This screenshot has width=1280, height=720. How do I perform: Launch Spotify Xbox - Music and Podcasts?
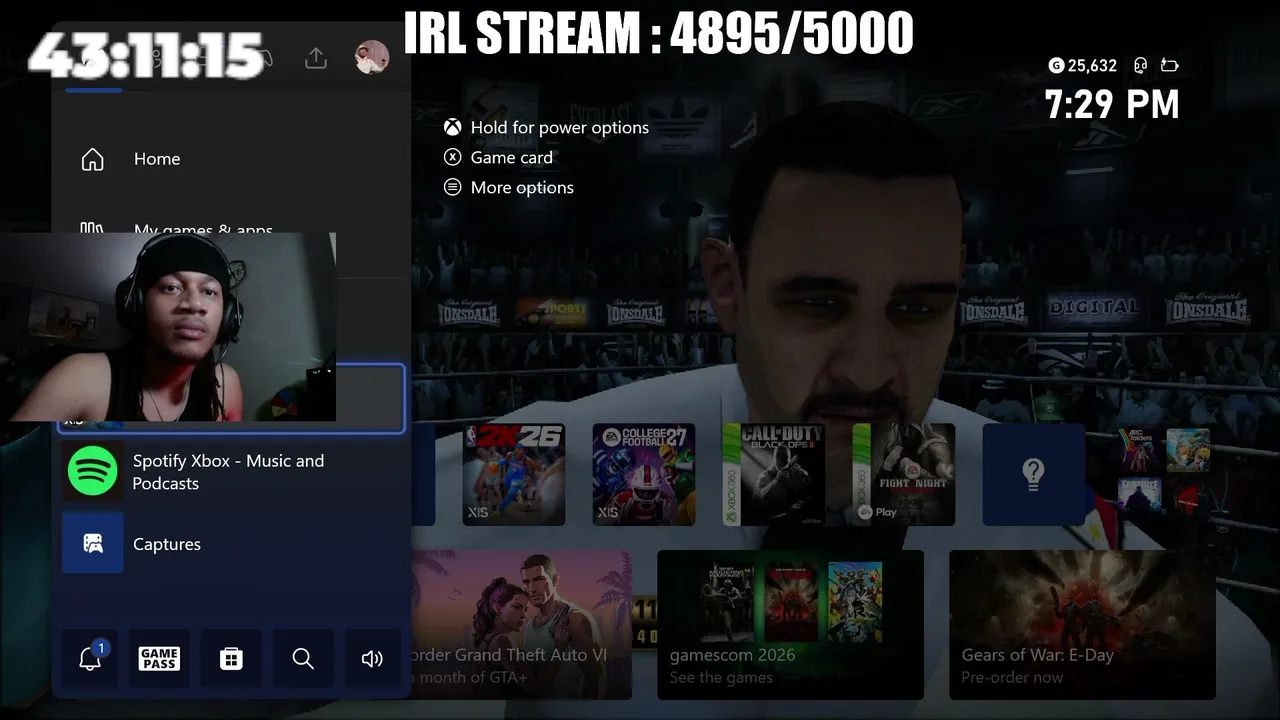pos(231,472)
